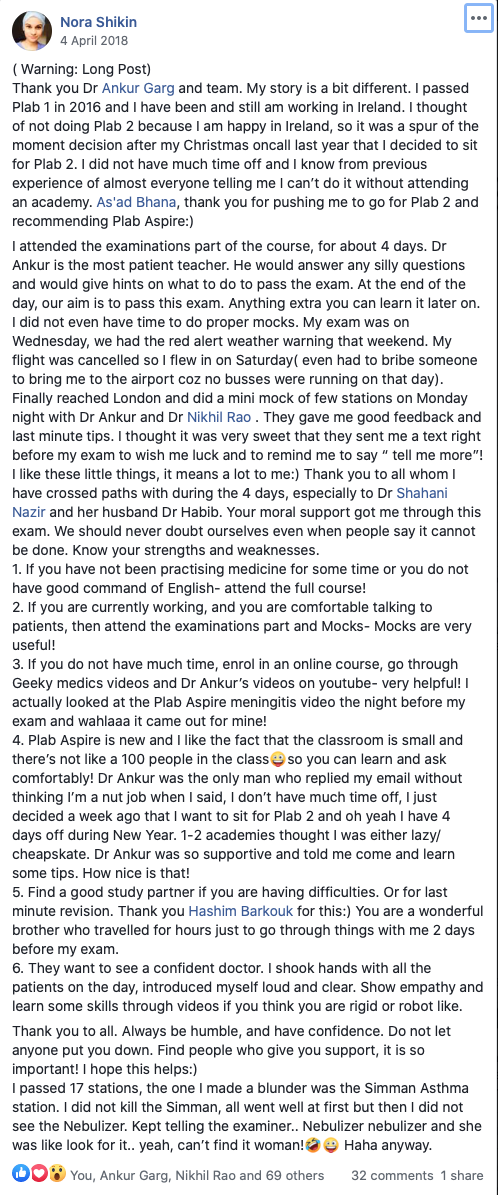The image size is (498, 1195).
Task: Show the 1 share details
Action: (x=461, y=1175)
